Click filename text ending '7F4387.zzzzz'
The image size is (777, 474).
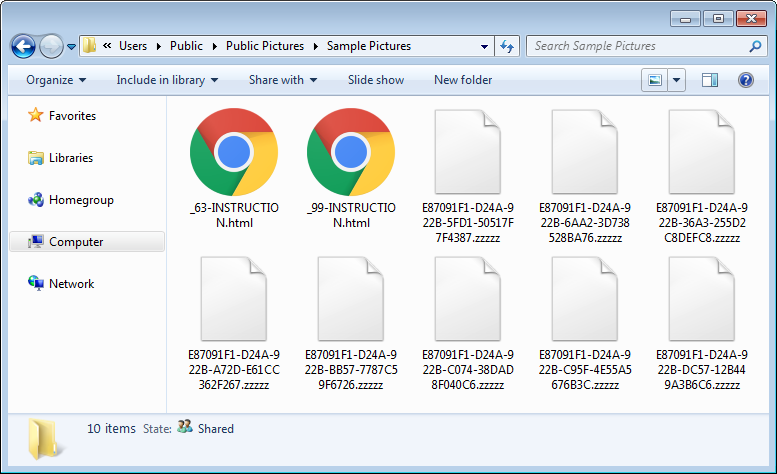[x=468, y=222]
